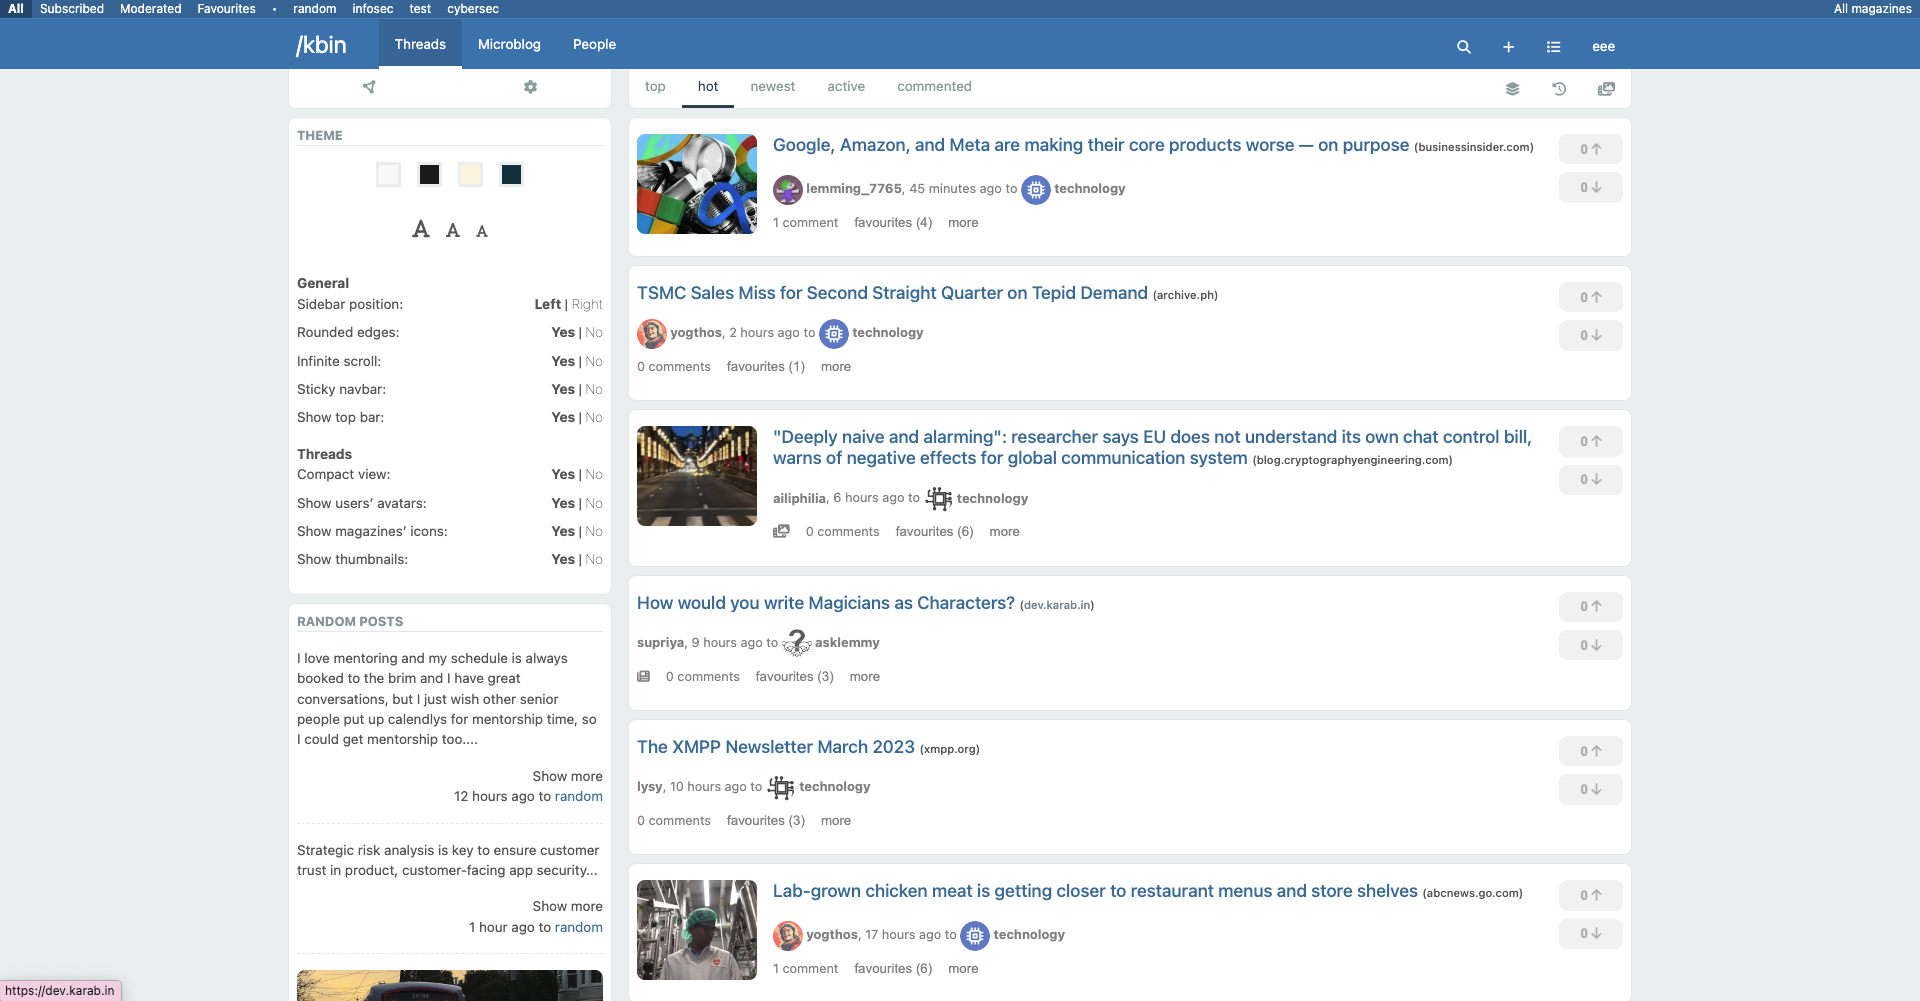Click the history clock filter icon
The image size is (1920, 1001).
(1559, 89)
